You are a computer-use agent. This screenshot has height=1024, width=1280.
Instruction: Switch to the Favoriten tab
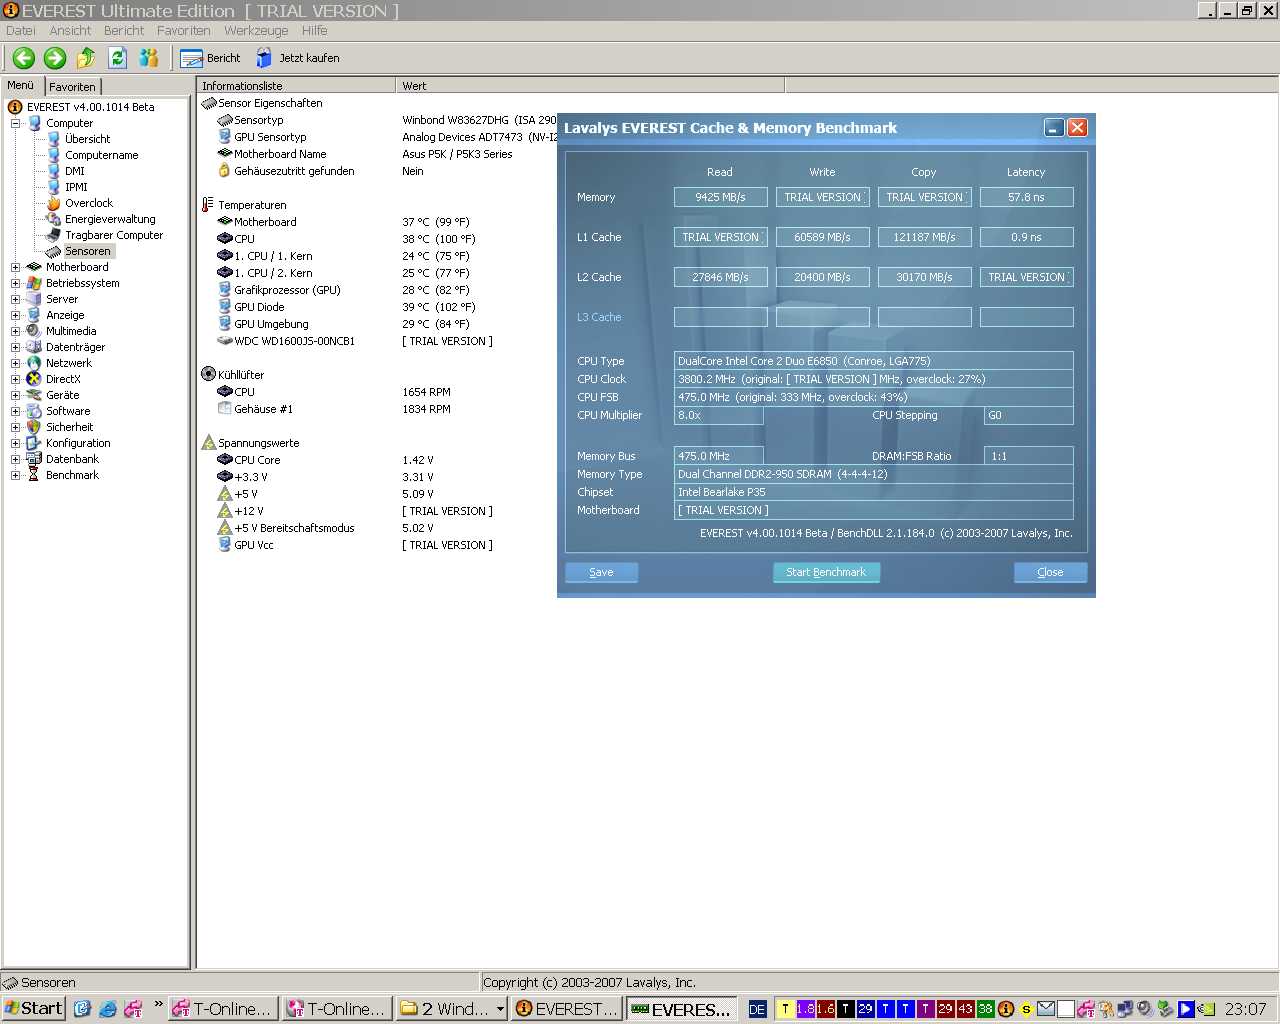click(73, 87)
